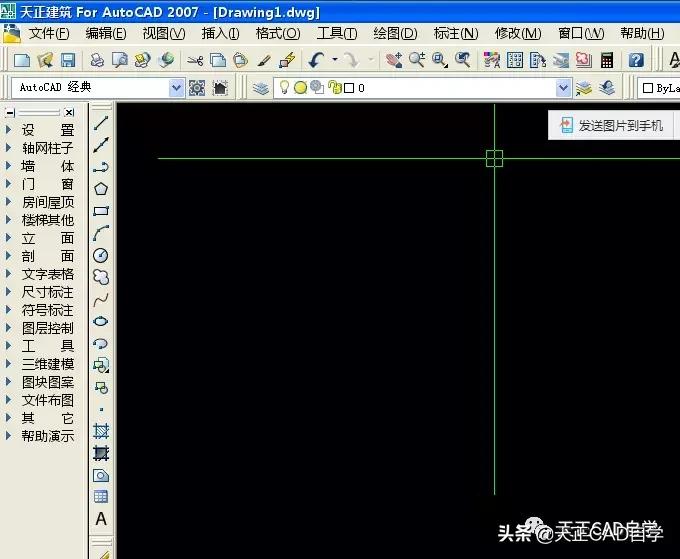Image resolution: width=680 pixels, height=559 pixels.
Task: Select the Hatch tool
Action: [x=101, y=431]
